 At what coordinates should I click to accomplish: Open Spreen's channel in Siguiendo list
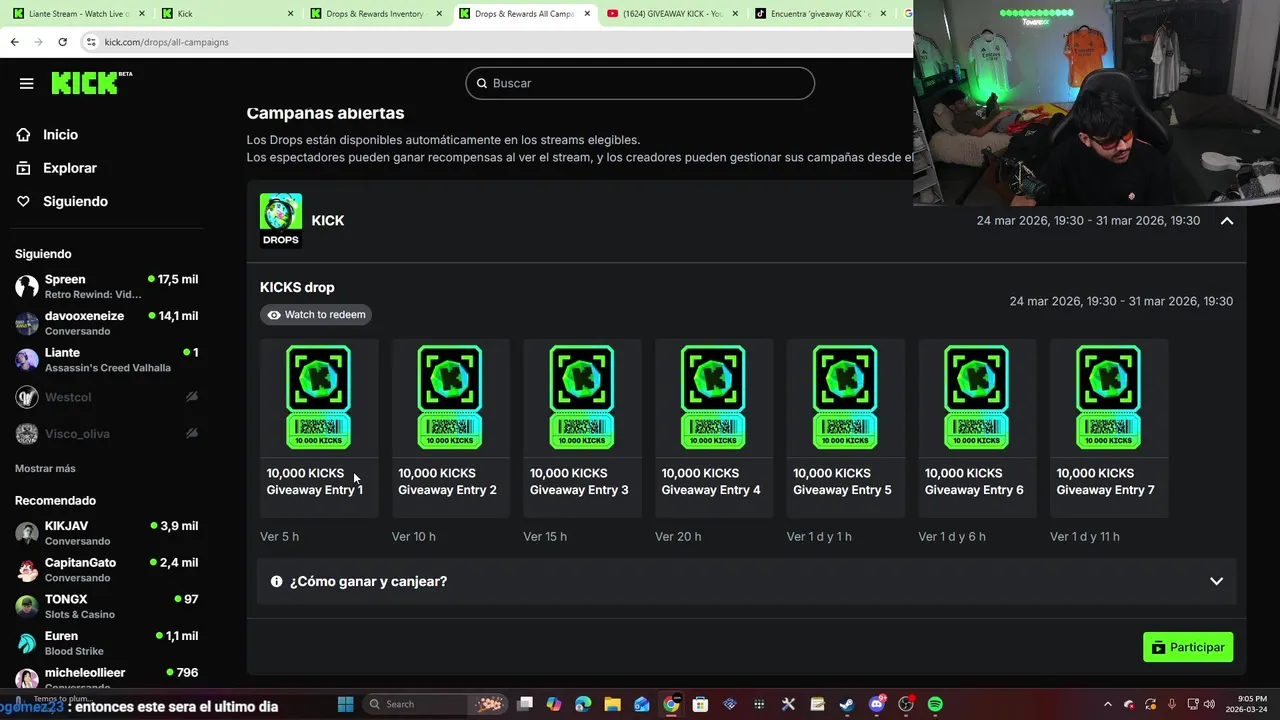(106, 286)
